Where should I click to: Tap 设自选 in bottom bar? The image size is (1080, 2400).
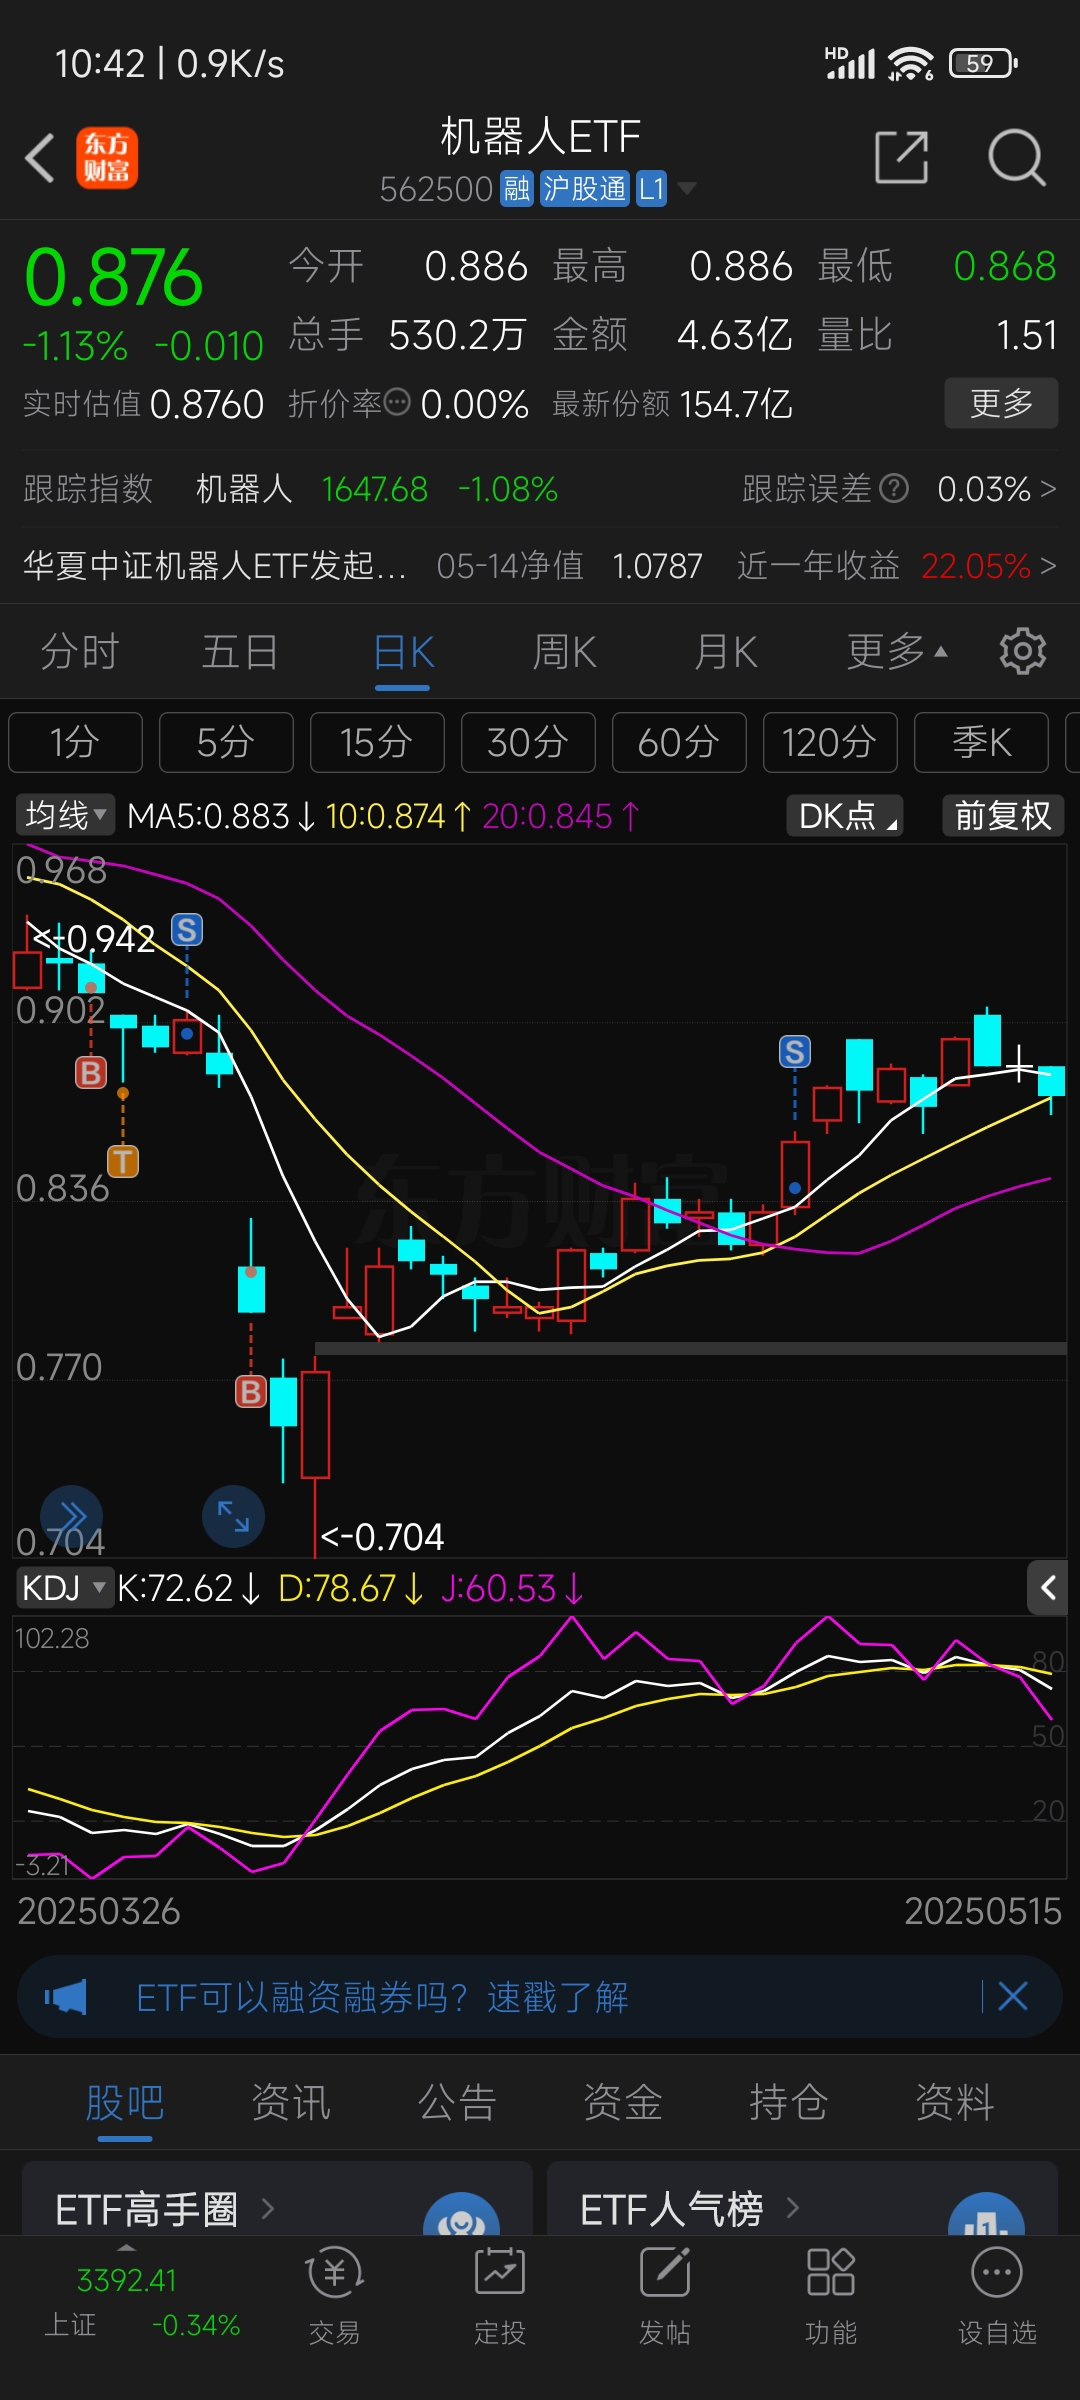(997, 2294)
